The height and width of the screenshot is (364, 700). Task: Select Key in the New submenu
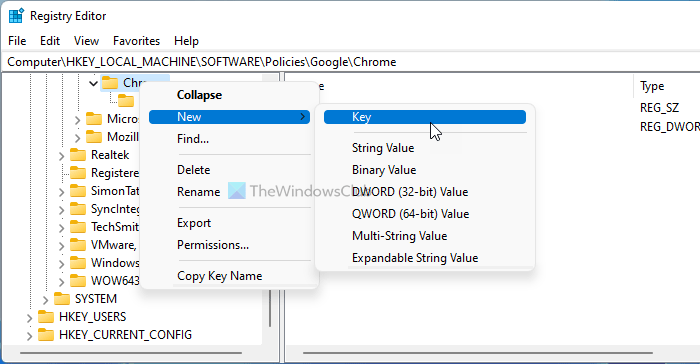point(425,117)
